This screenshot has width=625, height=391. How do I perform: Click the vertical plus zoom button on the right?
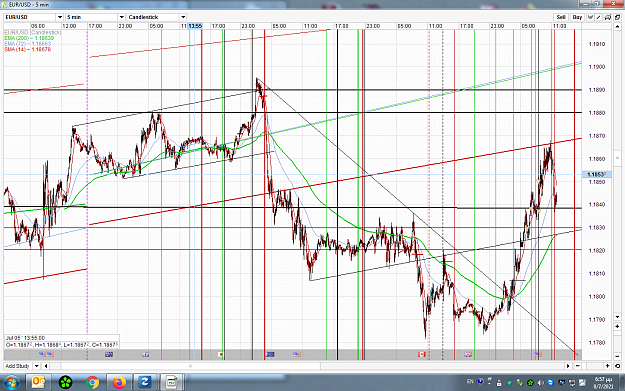(x=617, y=326)
